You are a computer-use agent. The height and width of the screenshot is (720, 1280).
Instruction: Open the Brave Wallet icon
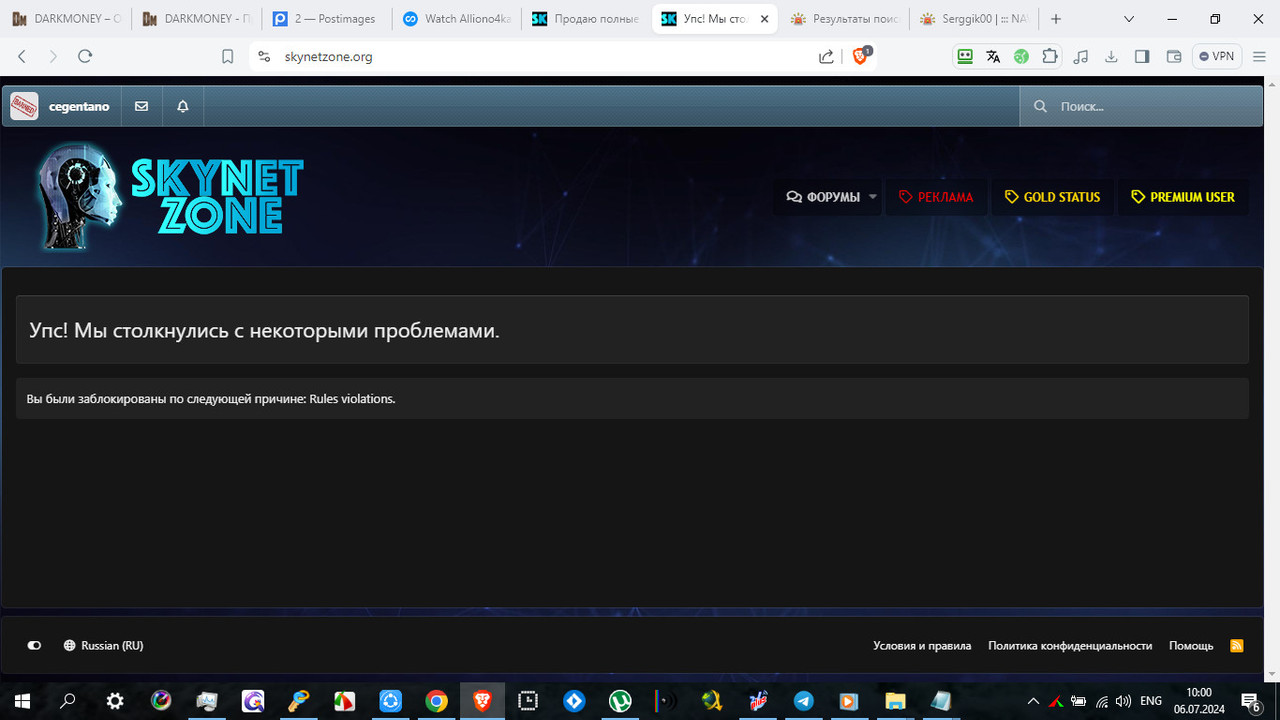click(1174, 57)
